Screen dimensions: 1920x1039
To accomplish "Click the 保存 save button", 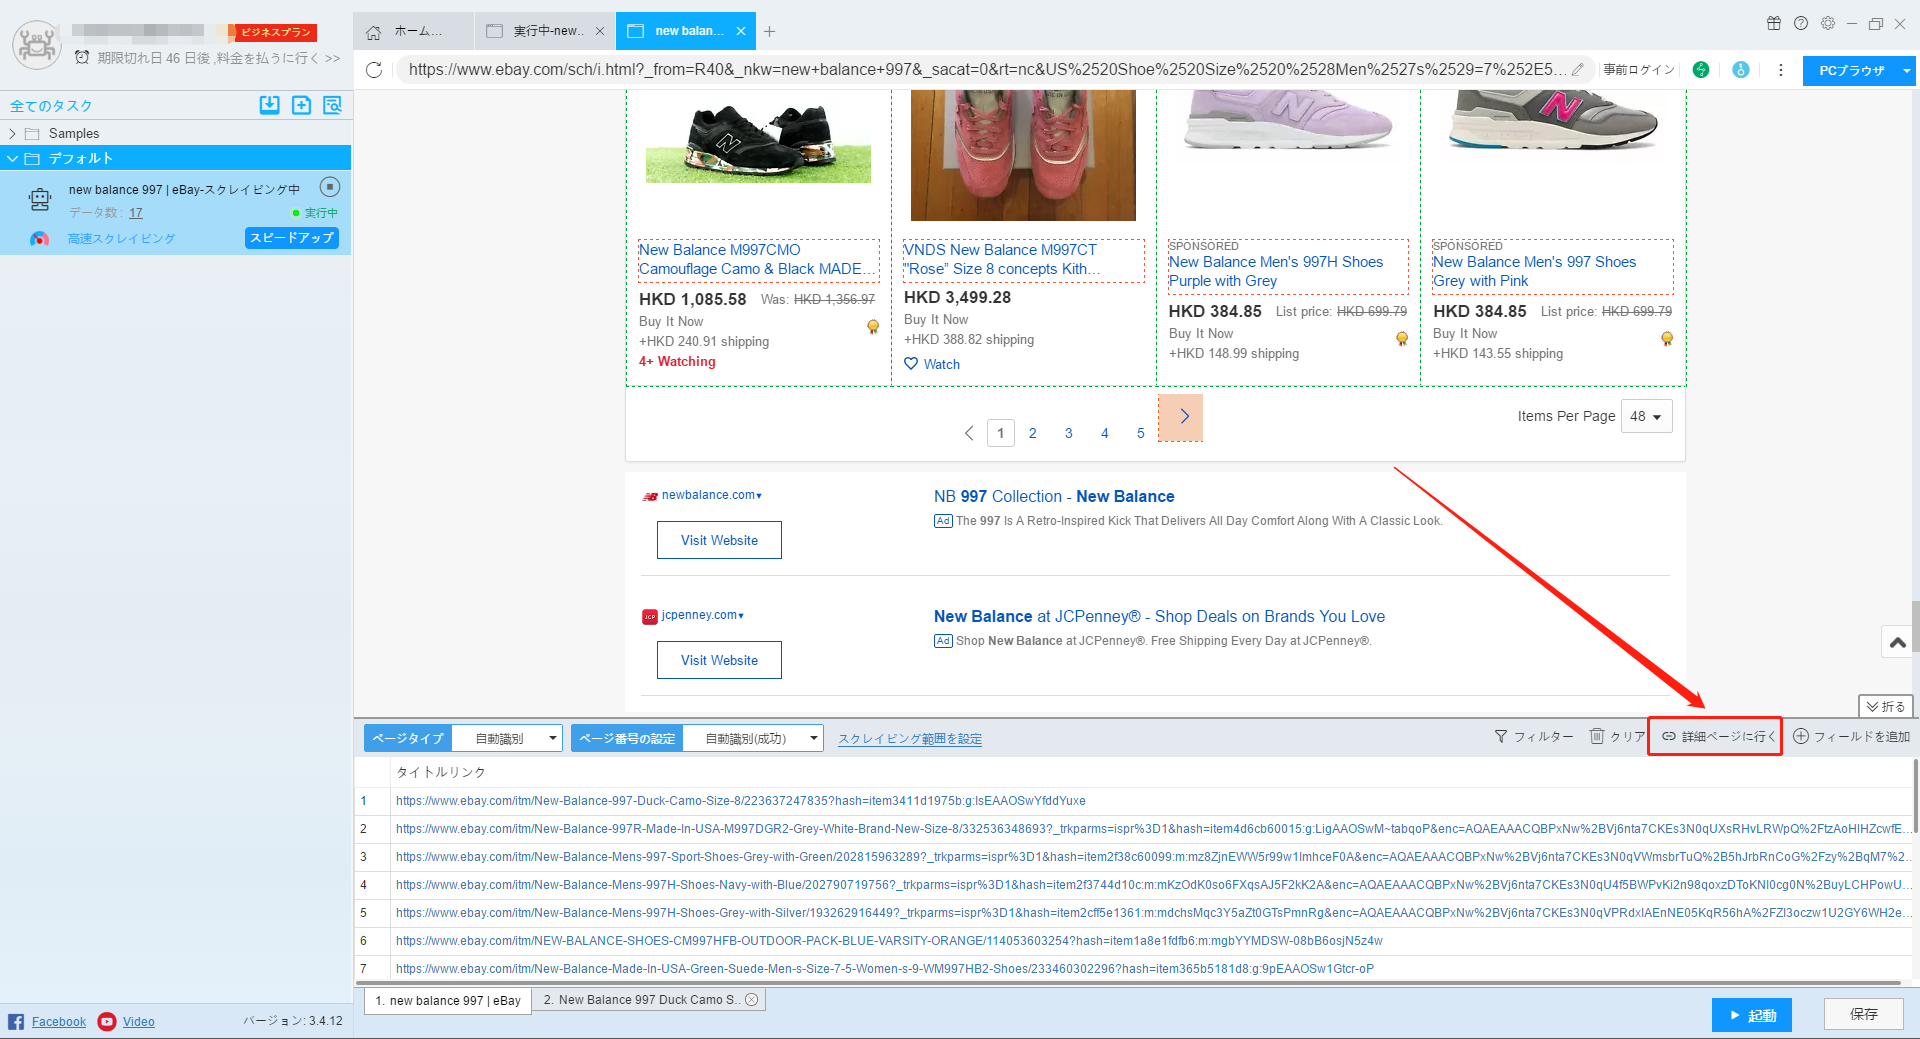I will (1863, 1014).
